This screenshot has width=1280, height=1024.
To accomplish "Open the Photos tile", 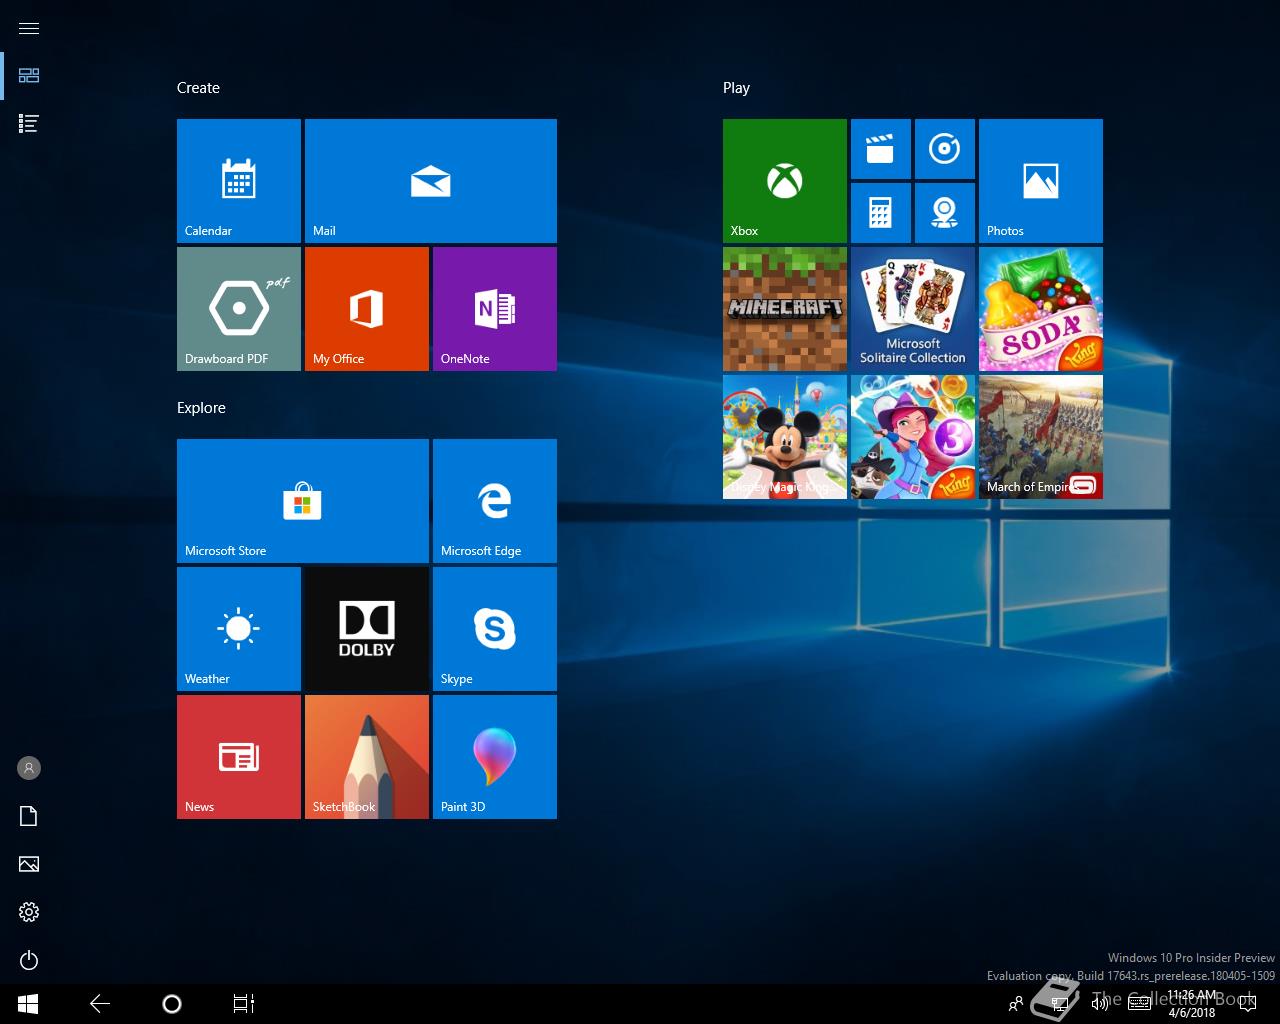I will pos(1041,181).
